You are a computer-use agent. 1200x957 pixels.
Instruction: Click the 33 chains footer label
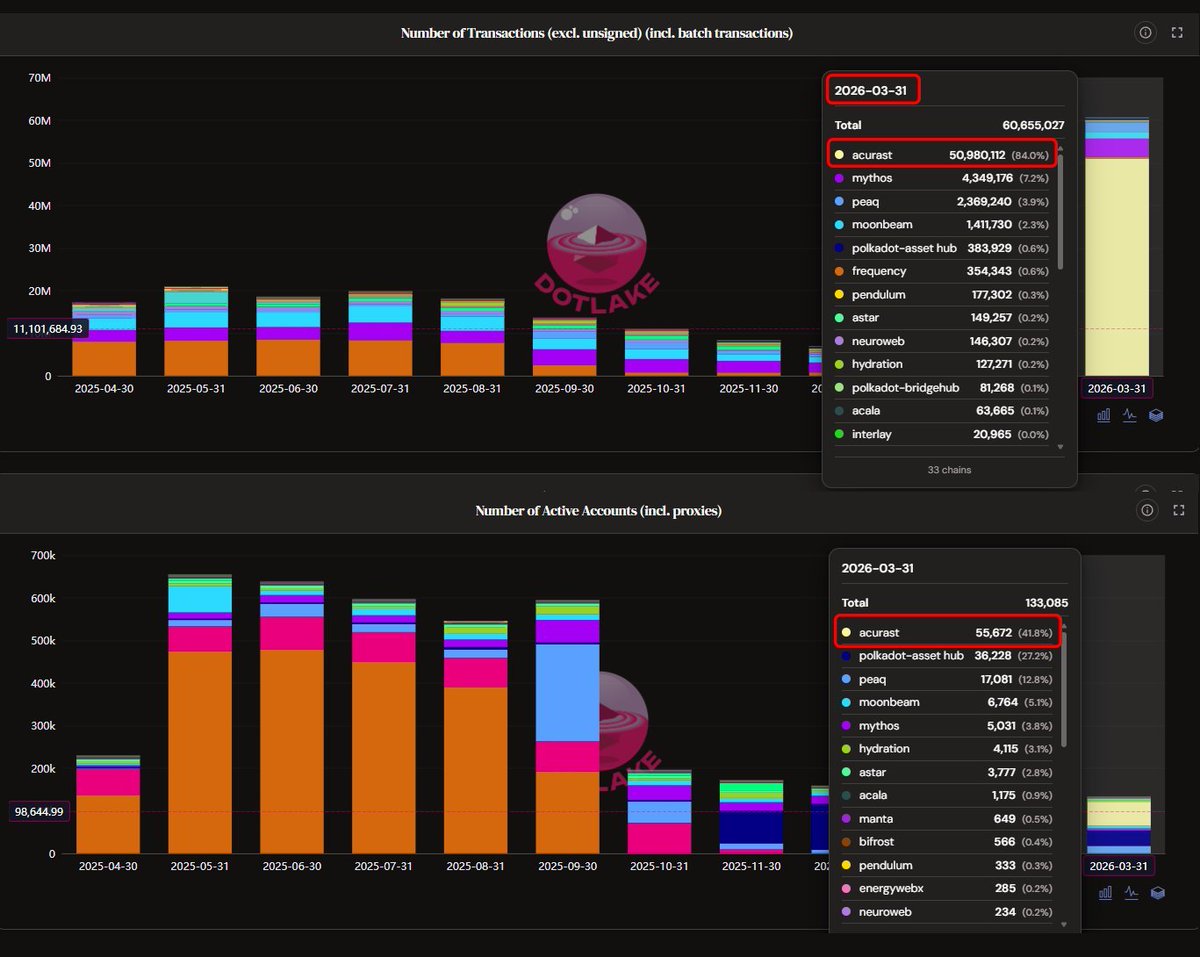(x=949, y=470)
